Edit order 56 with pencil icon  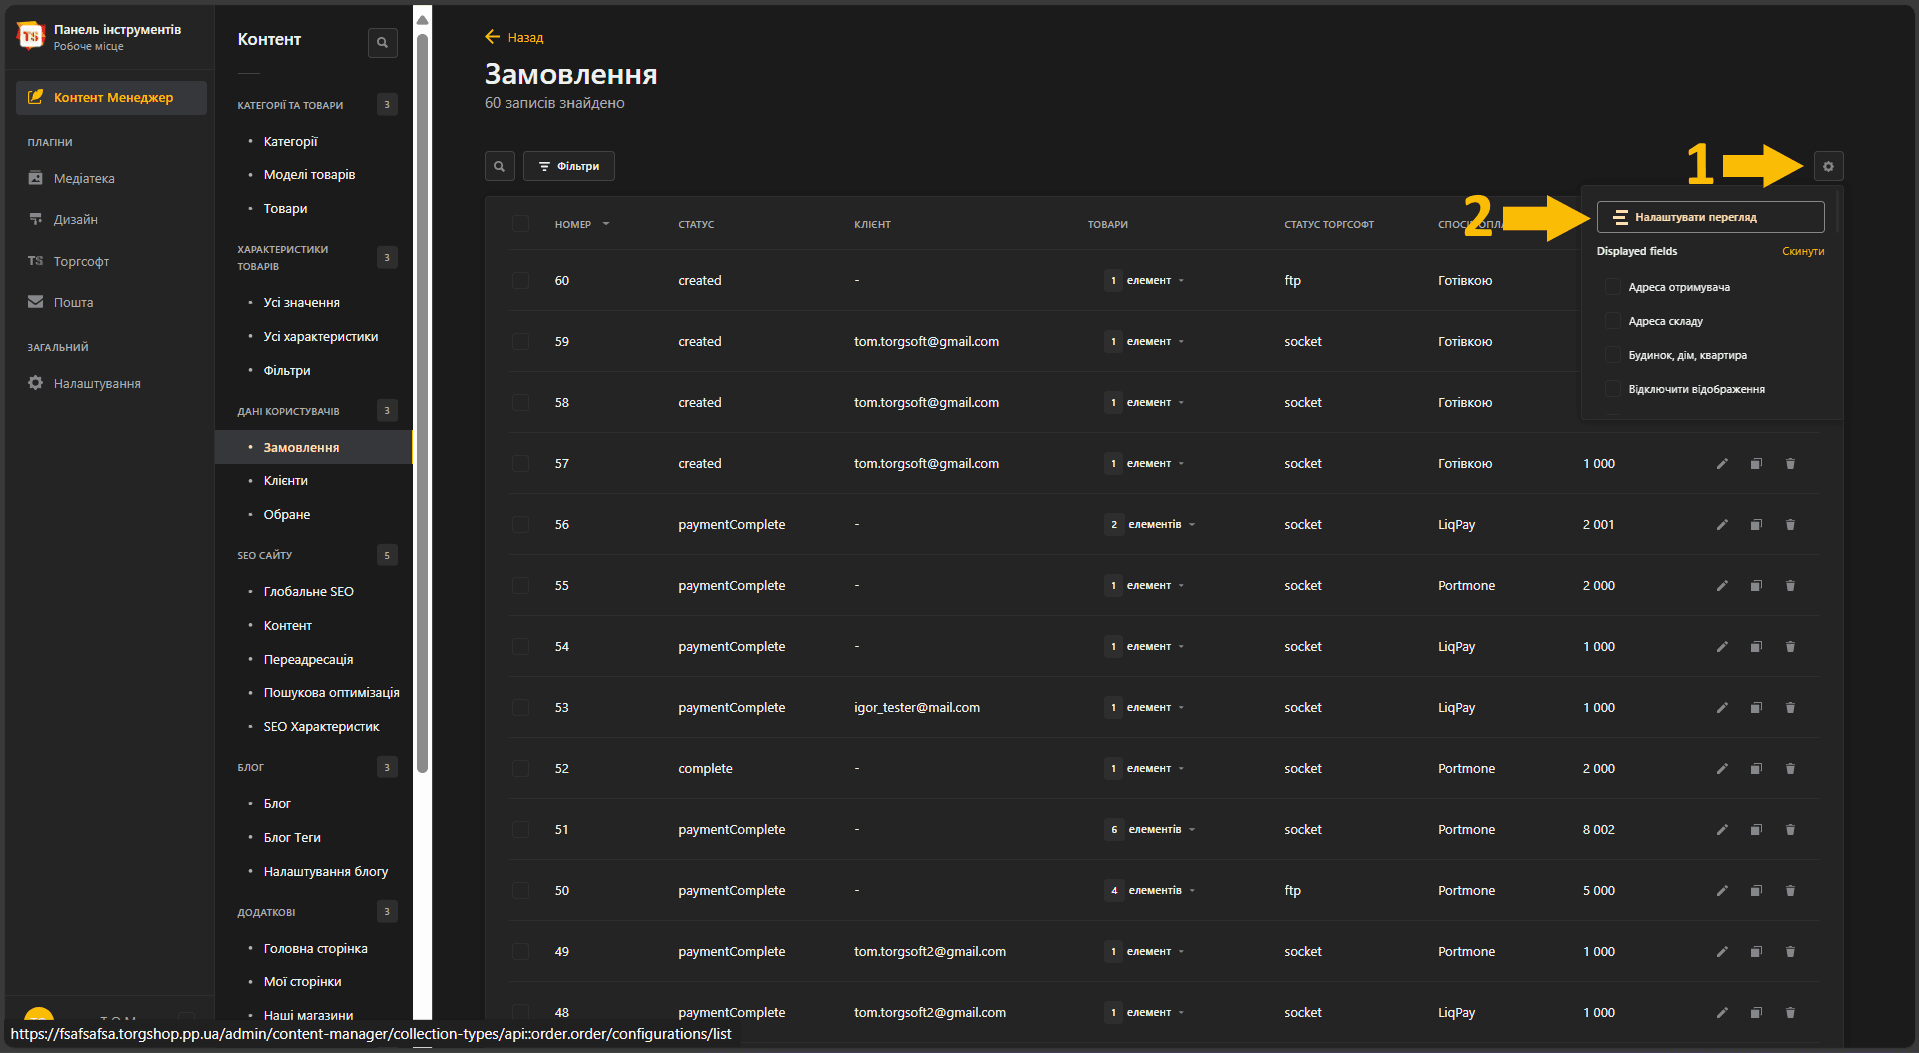click(1722, 525)
